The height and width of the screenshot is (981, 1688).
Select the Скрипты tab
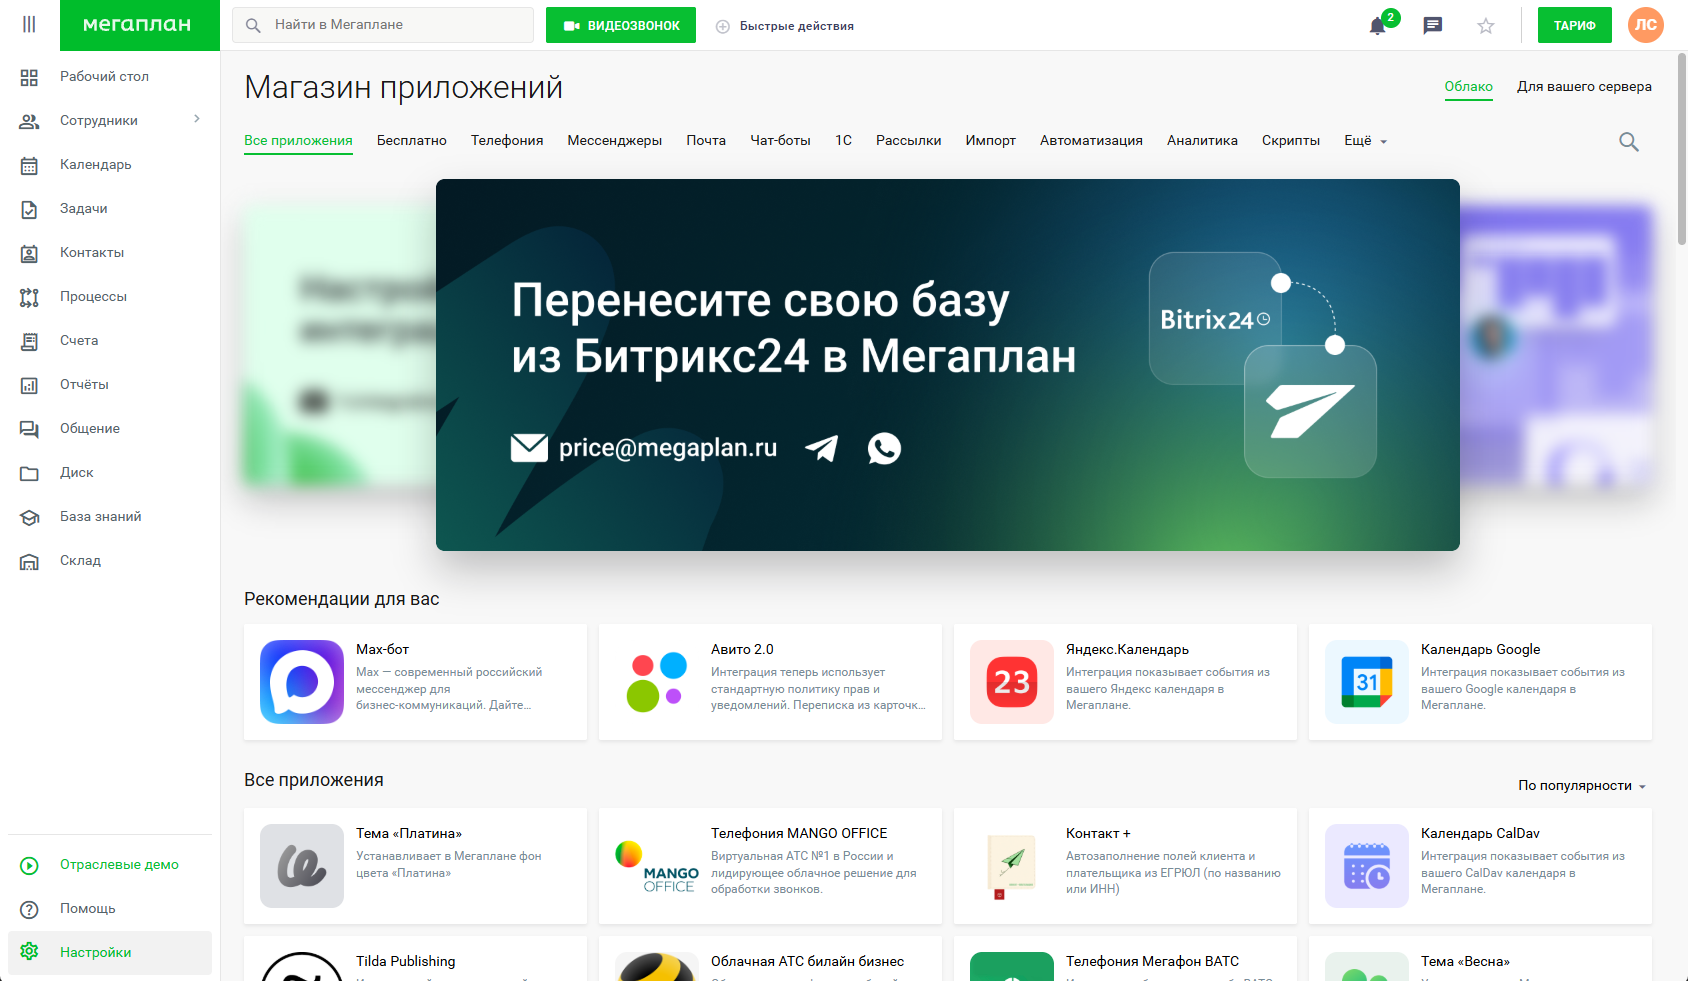1290,141
